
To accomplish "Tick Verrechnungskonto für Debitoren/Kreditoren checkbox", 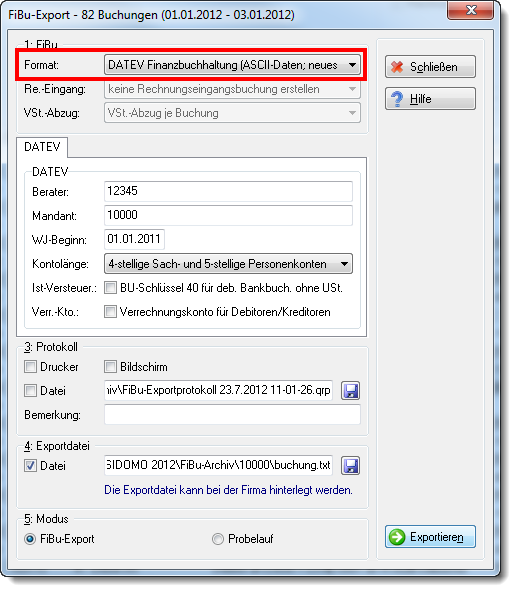I will click(x=110, y=312).
